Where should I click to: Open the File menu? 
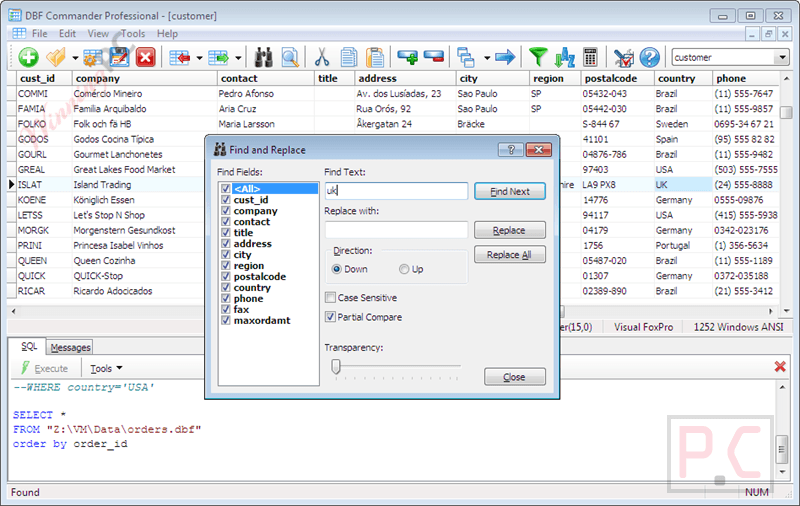click(40, 34)
